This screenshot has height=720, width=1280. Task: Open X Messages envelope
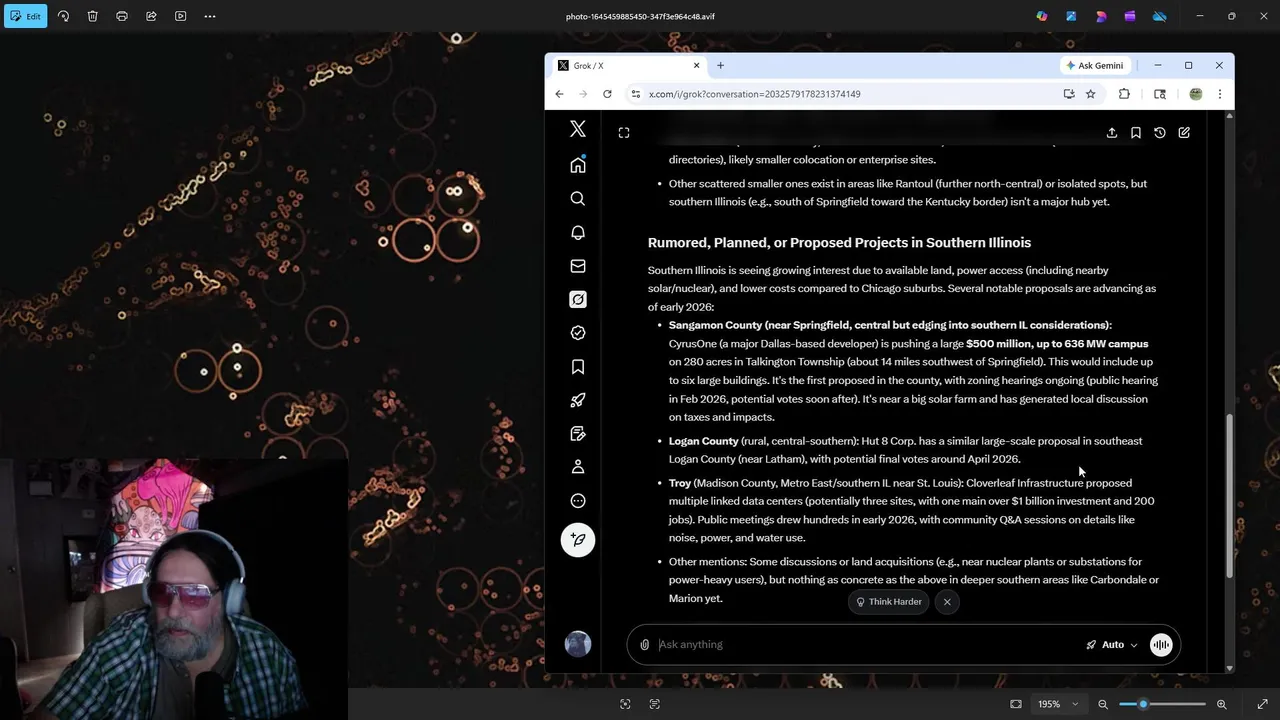click(x=578, y=266)
